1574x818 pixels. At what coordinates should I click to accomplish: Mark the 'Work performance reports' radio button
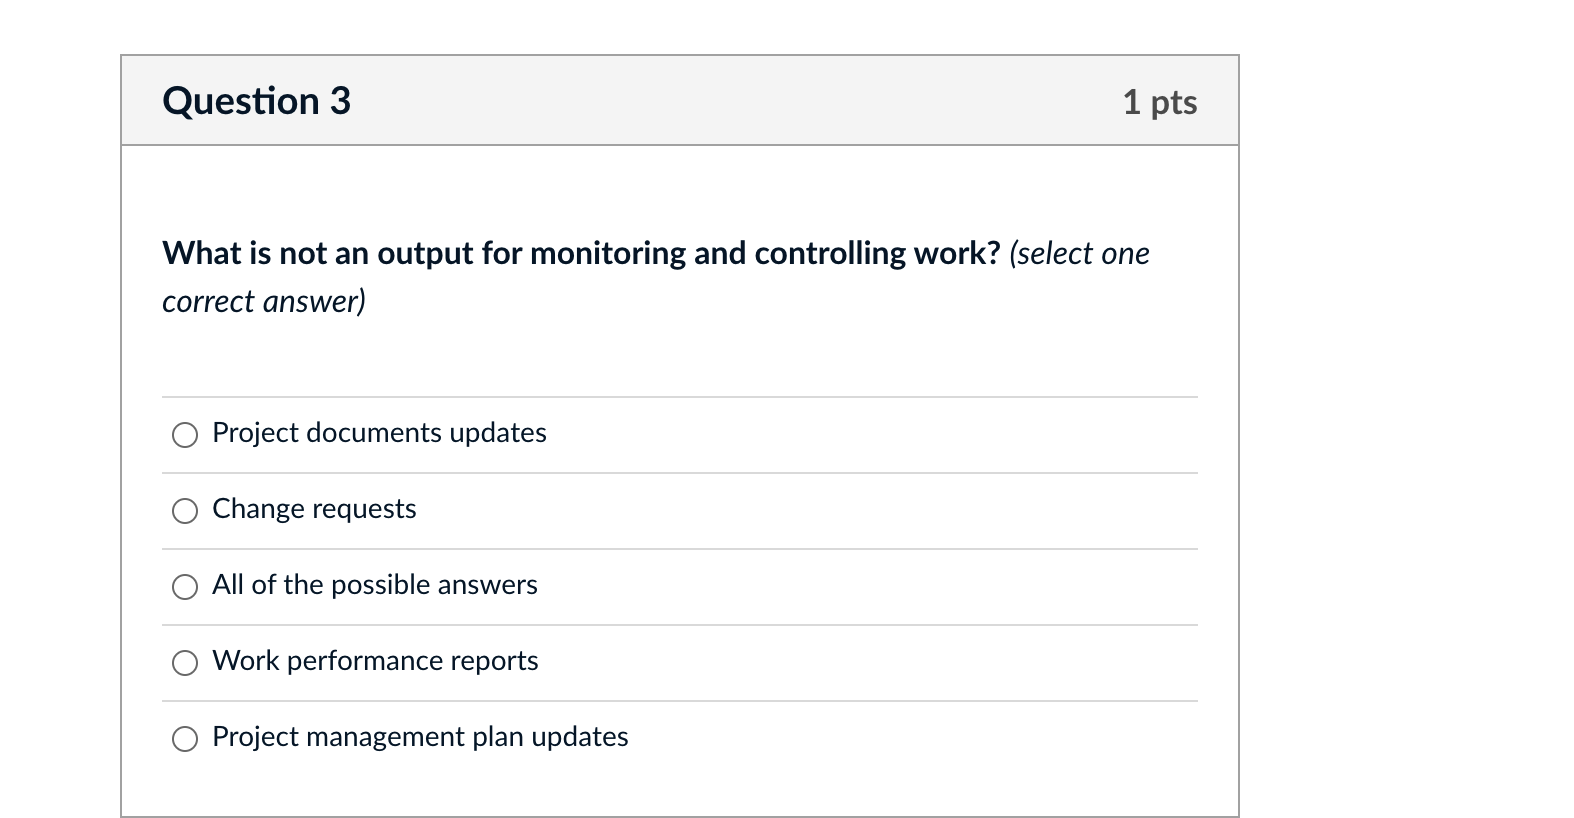[x=185, y=663]
